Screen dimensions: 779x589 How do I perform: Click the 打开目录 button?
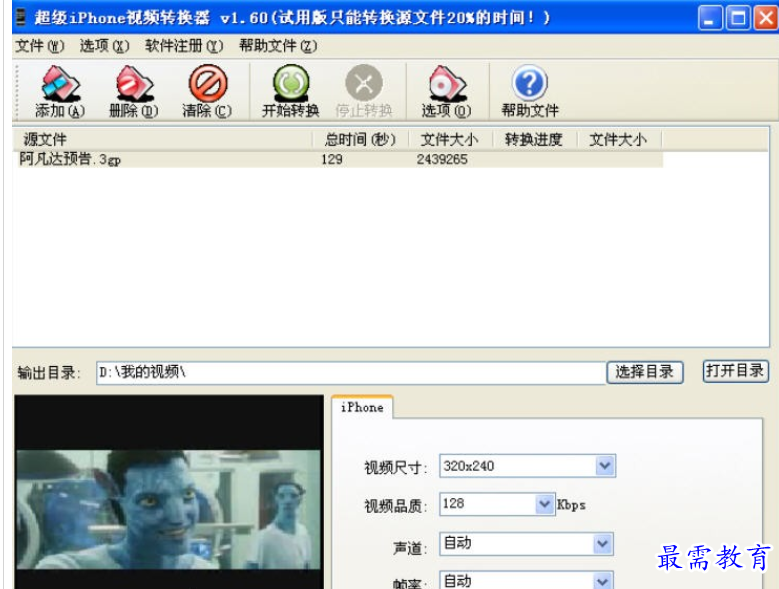click(x=736, y=371)
